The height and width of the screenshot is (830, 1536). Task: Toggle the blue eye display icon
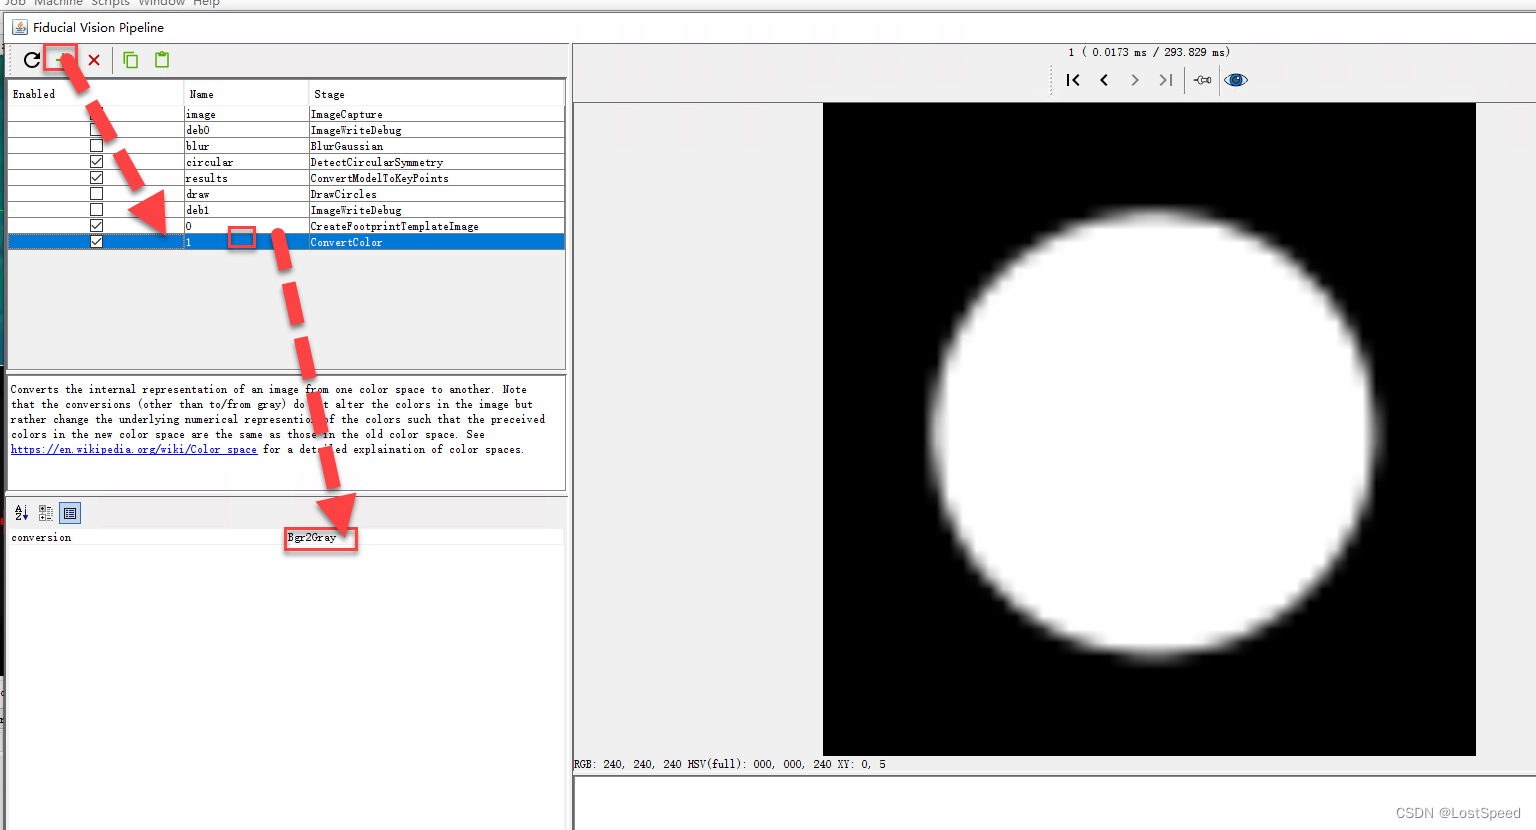(x=1236, y=80)
